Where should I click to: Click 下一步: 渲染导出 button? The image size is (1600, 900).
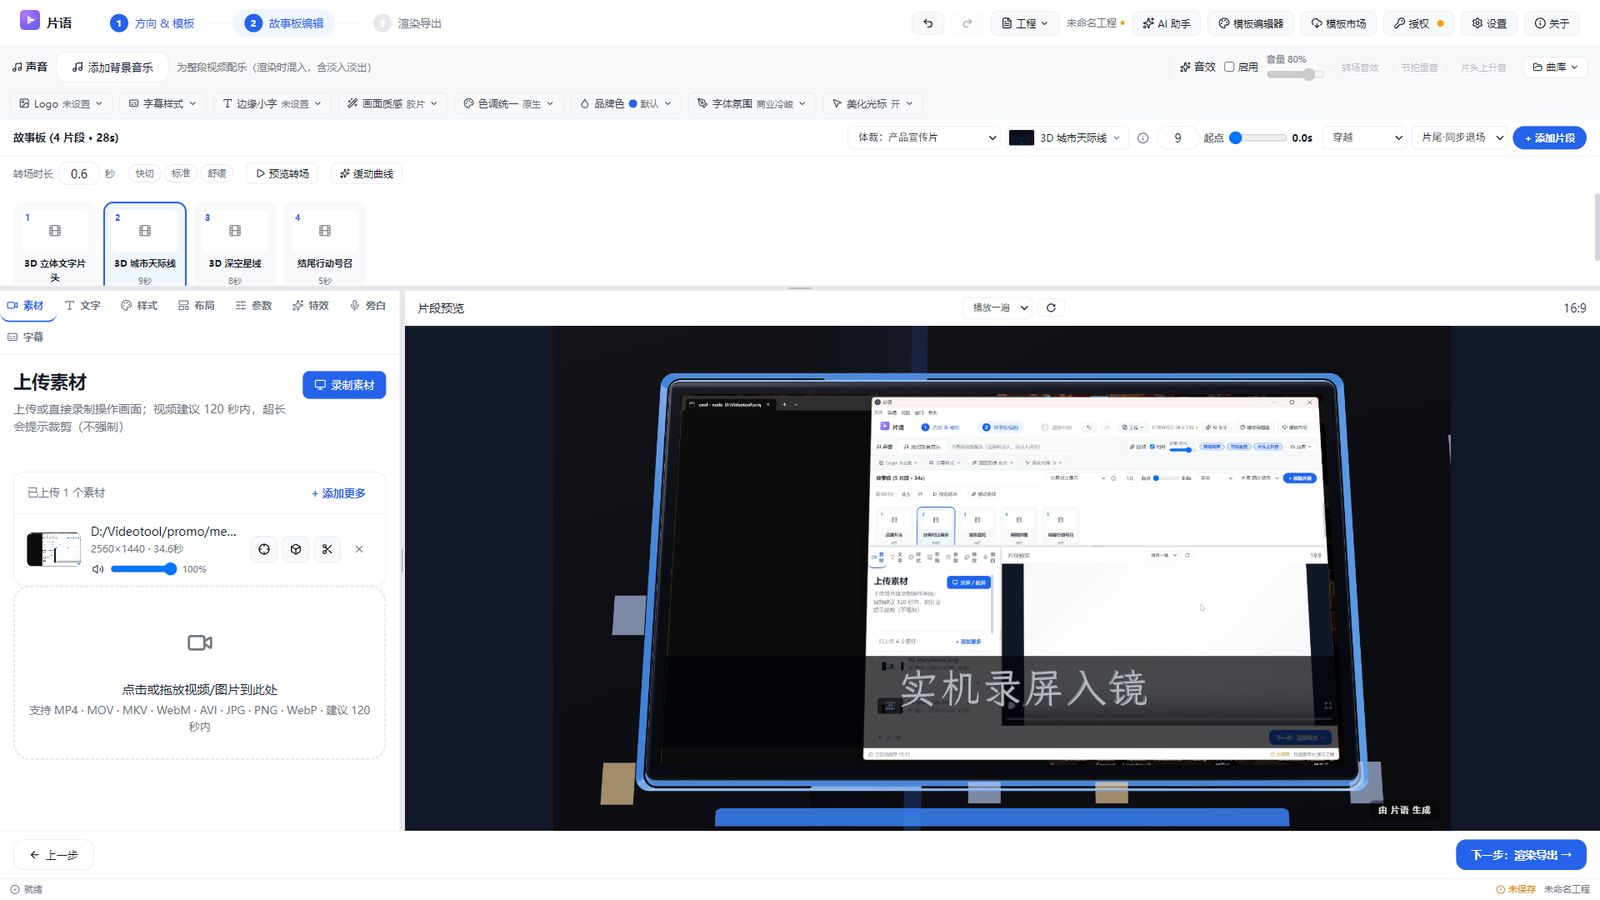tap(1521, 855)
